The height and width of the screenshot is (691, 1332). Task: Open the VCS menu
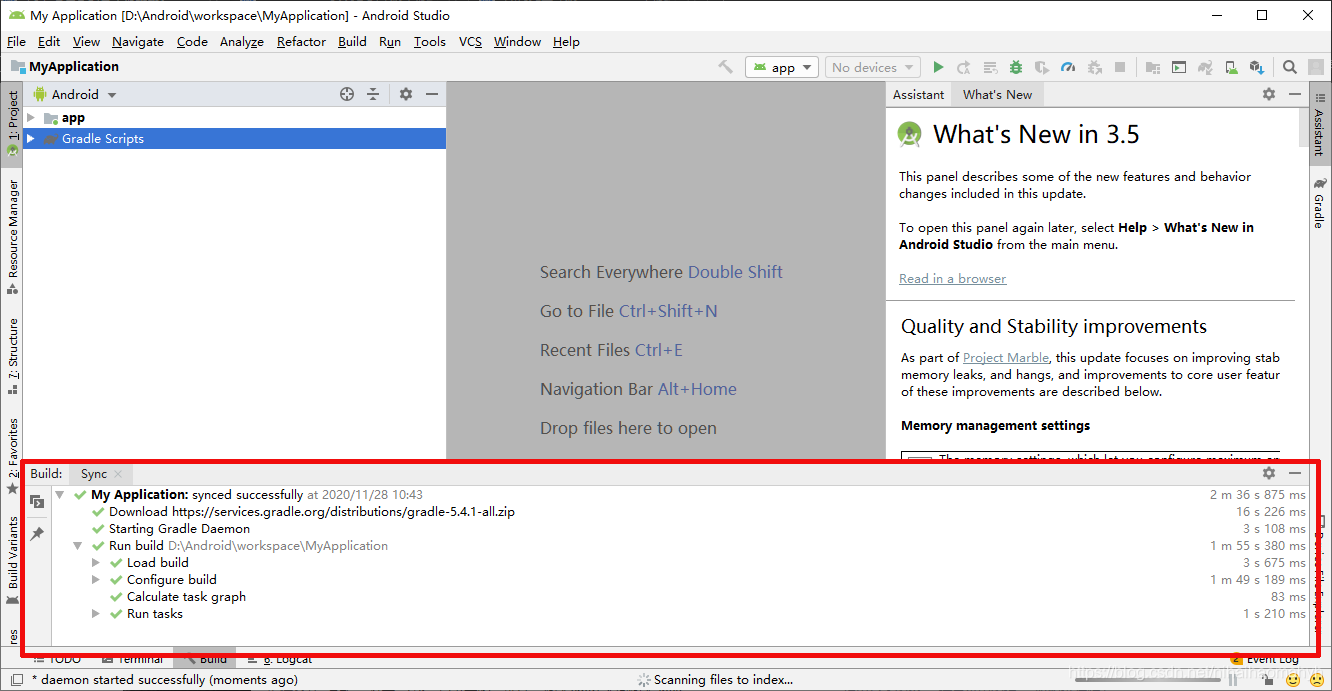click(x=470, y=41)
